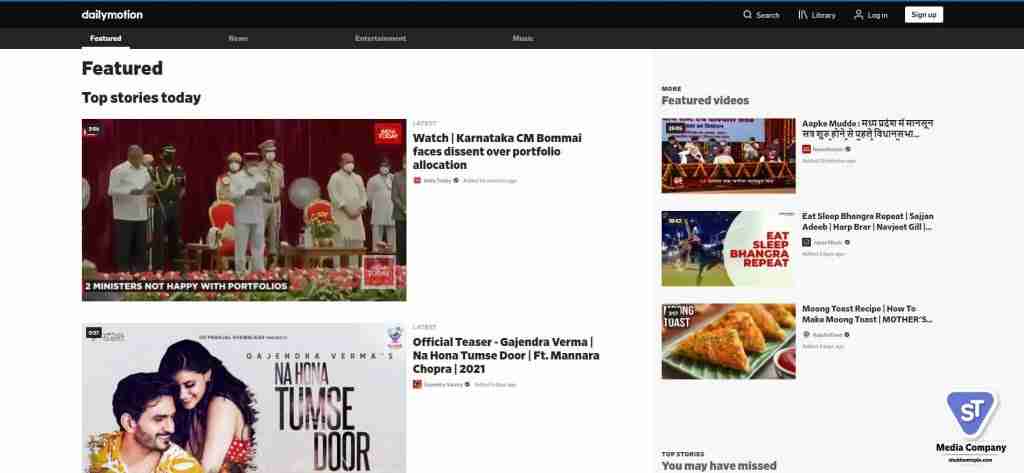The image size is (1024, 473).
Task: Open the Eat Sleep Bhangra Repeat thumbnail
Action: click(728, 248)
